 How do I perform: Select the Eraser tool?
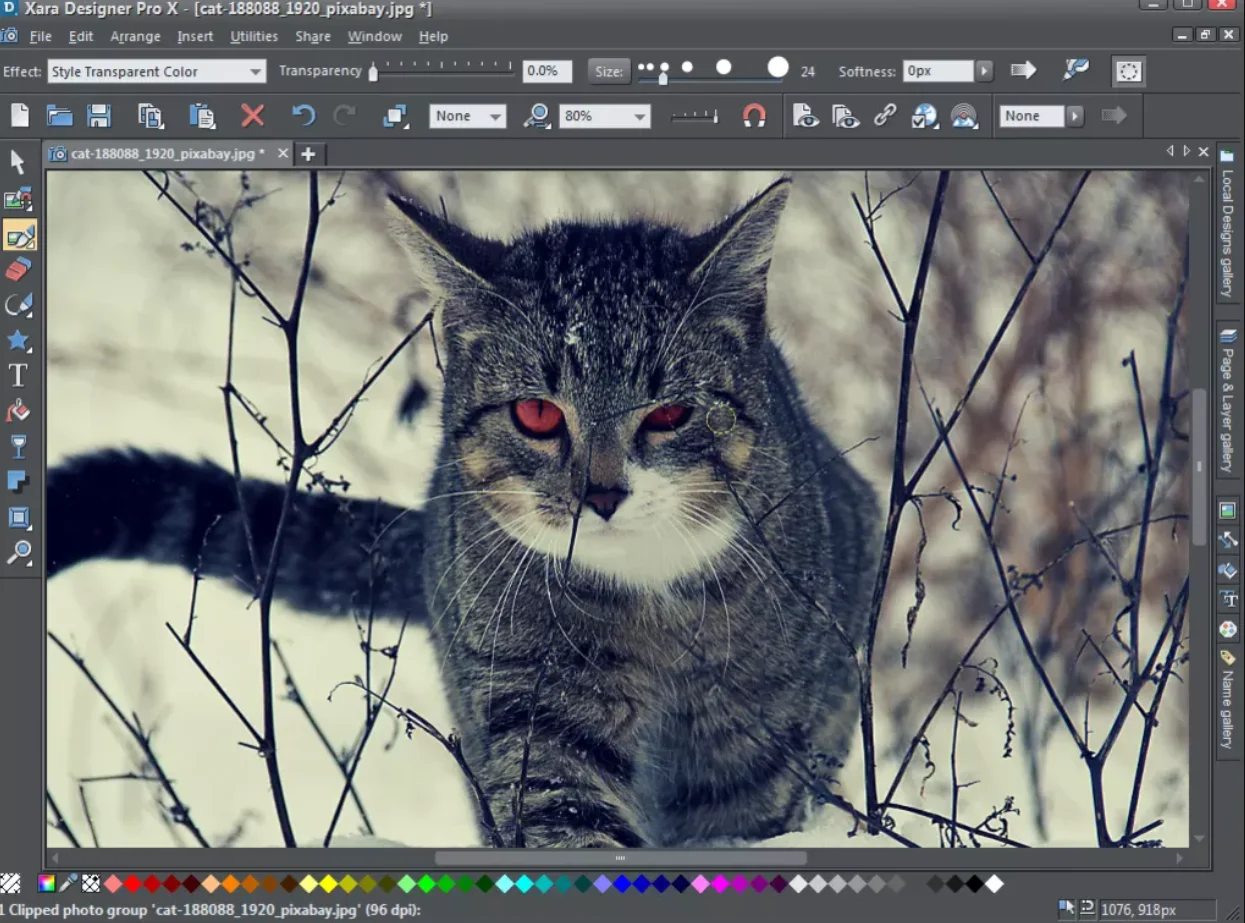[x=19, y=268]
